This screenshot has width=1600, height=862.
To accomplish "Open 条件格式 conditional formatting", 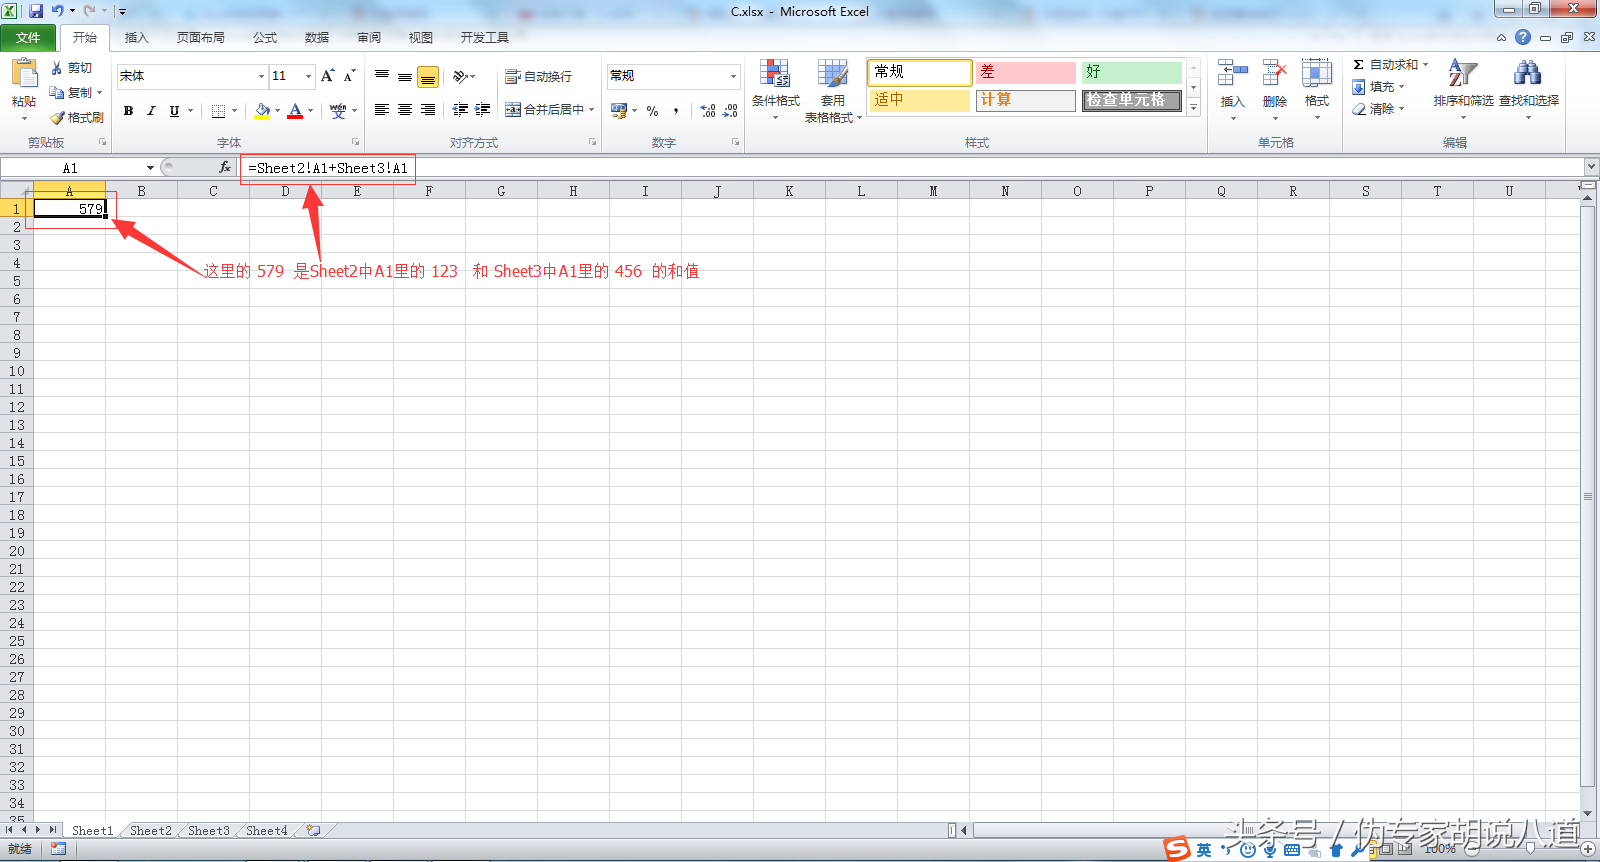I will [x=776, y=89].
